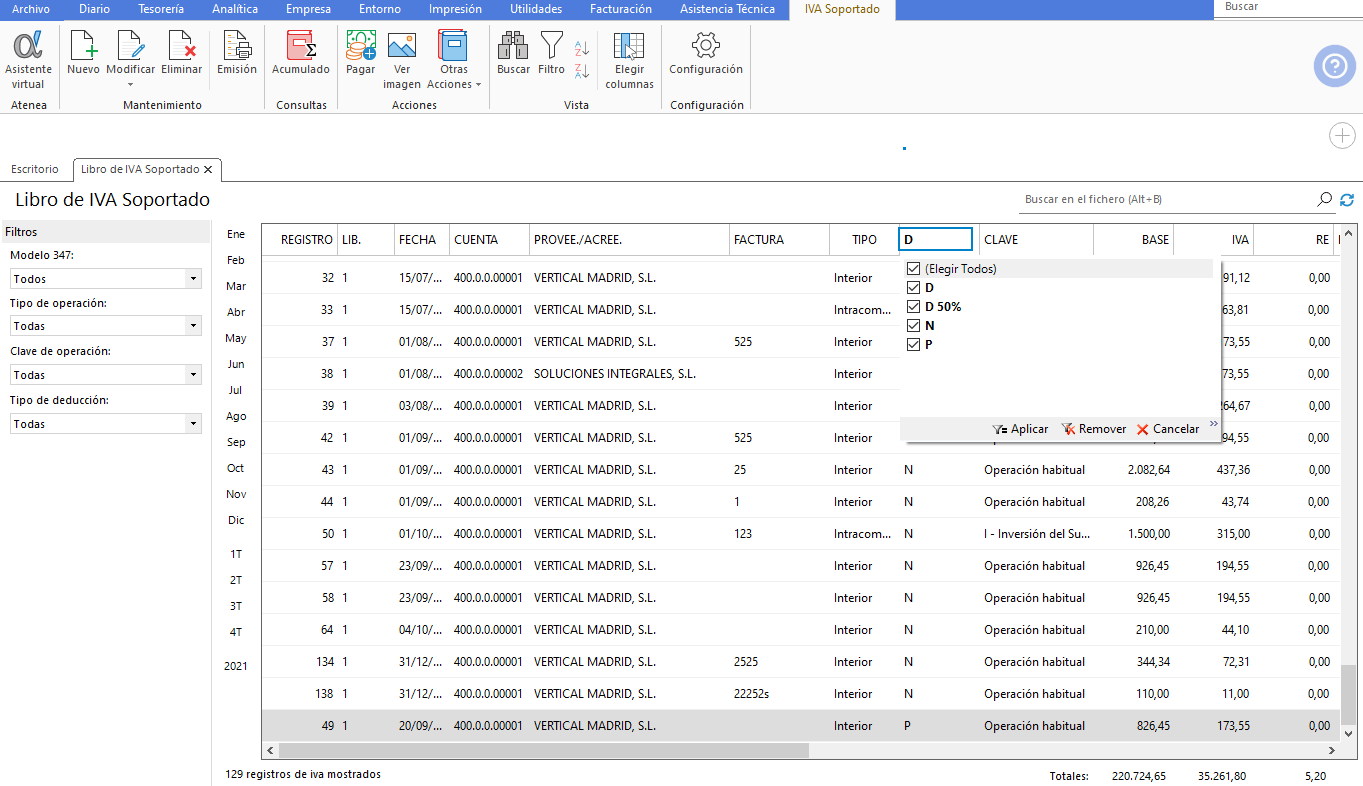Click Remover filter button
1363x786 pixels.
coord(1094,429)
